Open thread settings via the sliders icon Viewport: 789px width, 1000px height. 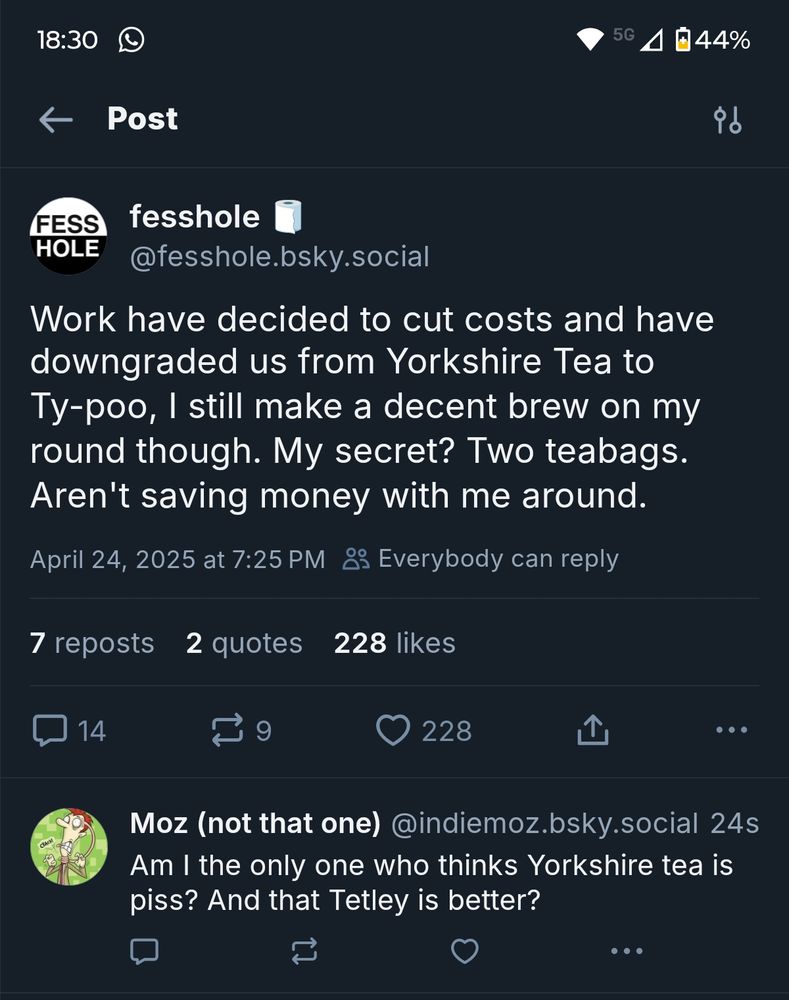point(729,119)
